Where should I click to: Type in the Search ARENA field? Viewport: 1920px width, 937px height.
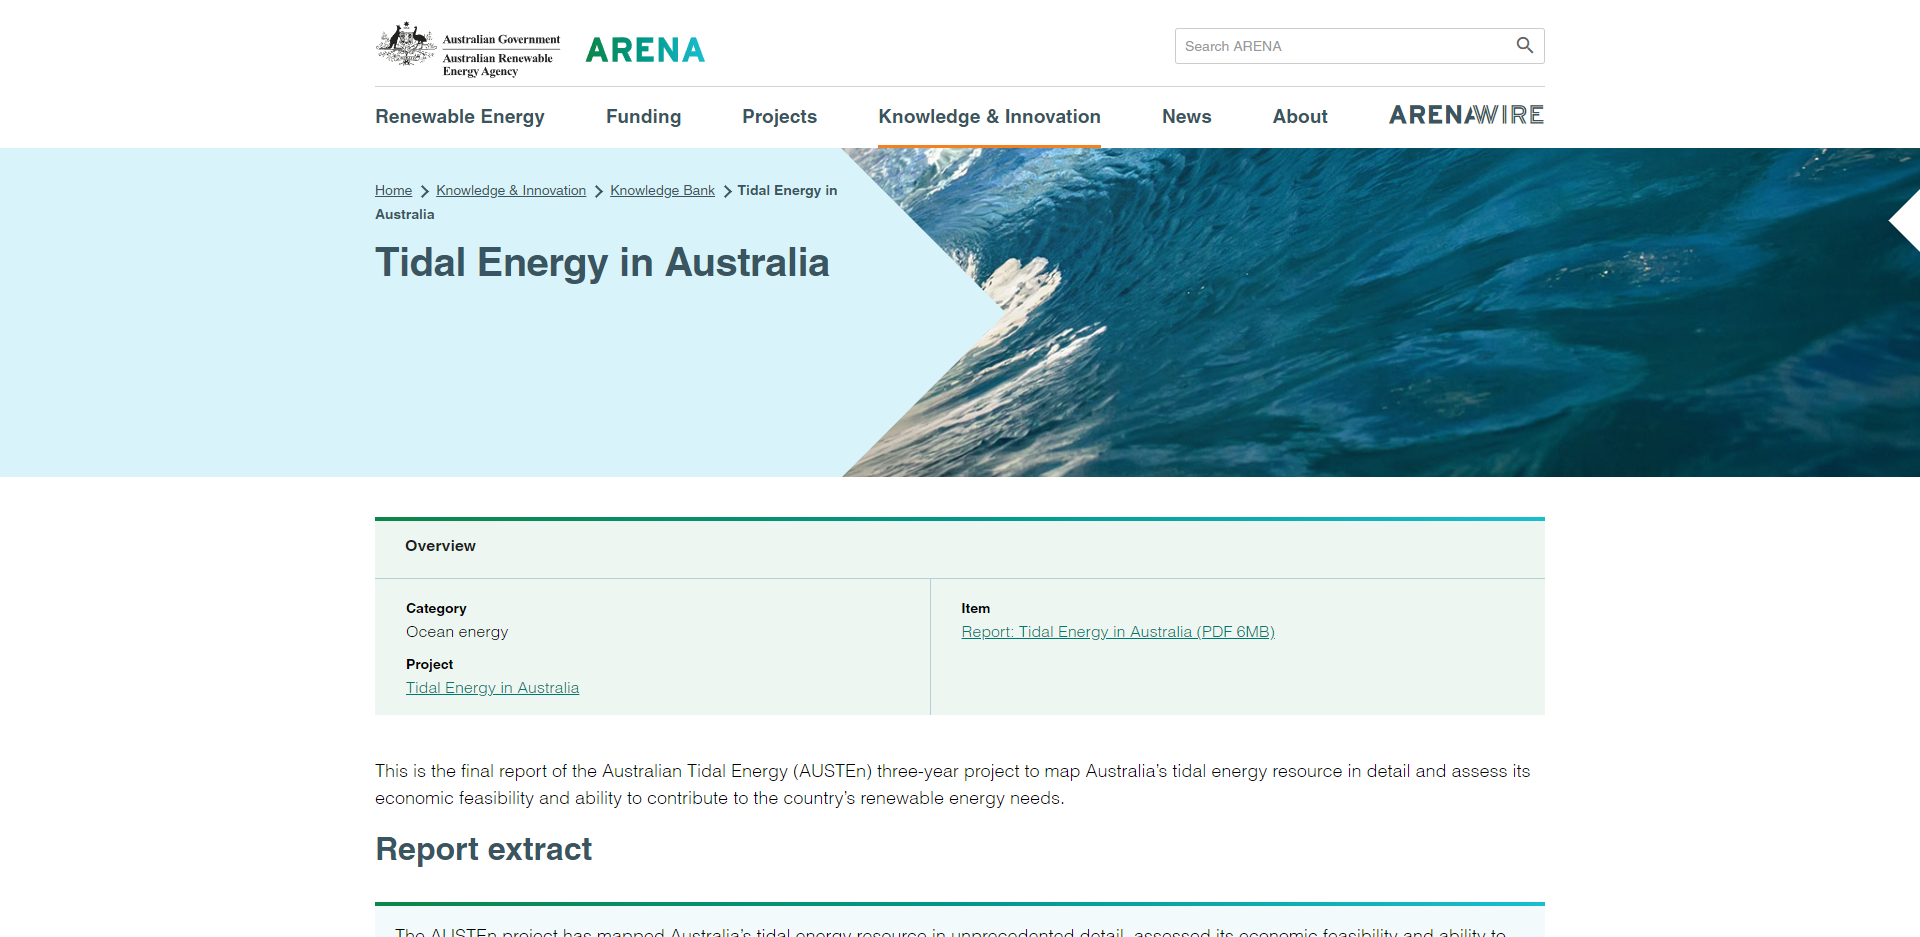pyautogui.click(x=1340, y=46)
